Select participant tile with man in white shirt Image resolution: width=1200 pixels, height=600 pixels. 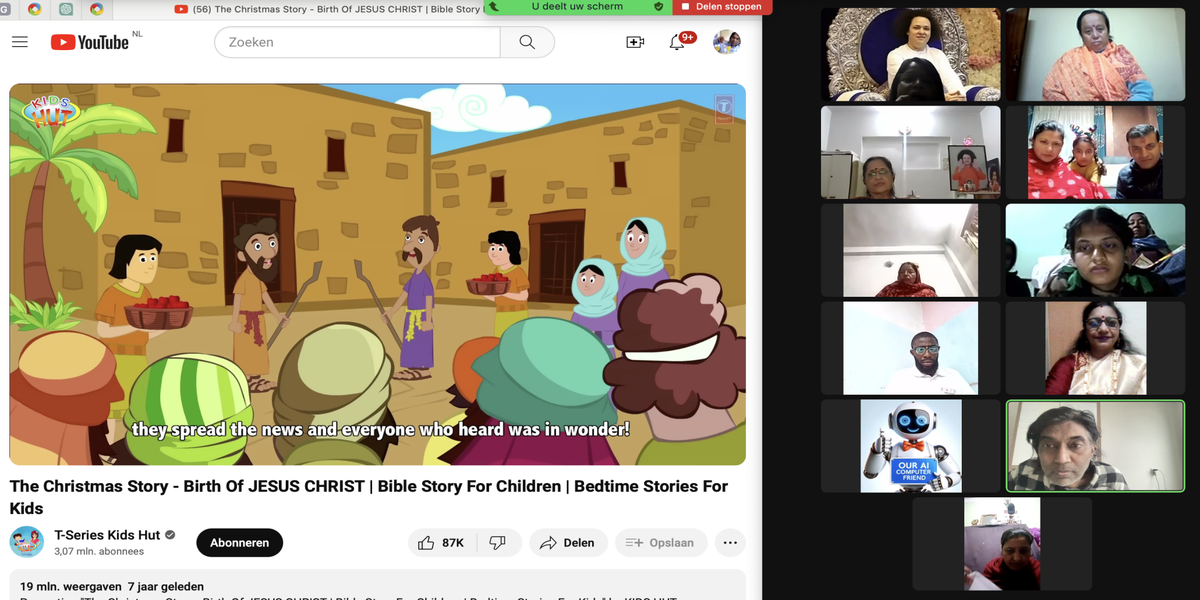911,348
